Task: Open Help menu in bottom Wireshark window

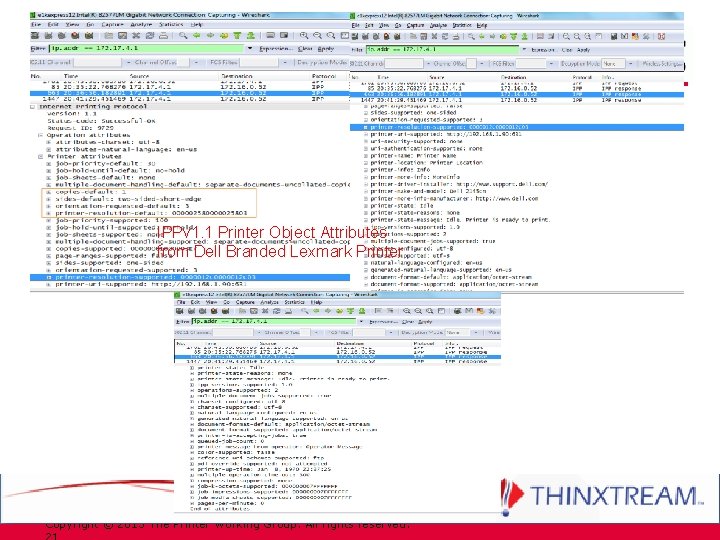Action: pos(316,302)
